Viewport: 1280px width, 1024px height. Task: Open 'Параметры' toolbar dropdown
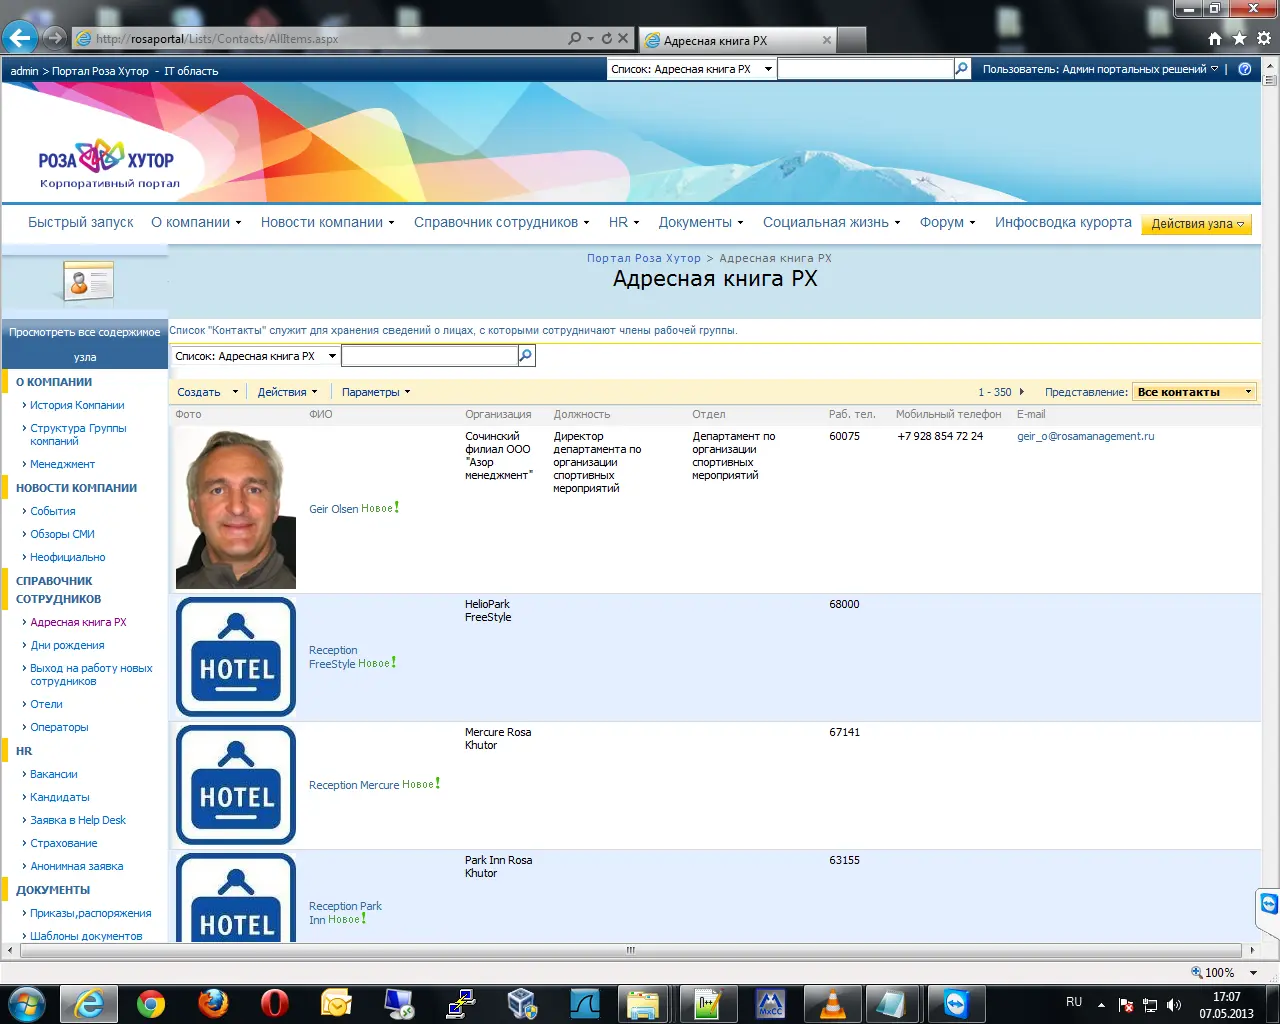[376, 392]
